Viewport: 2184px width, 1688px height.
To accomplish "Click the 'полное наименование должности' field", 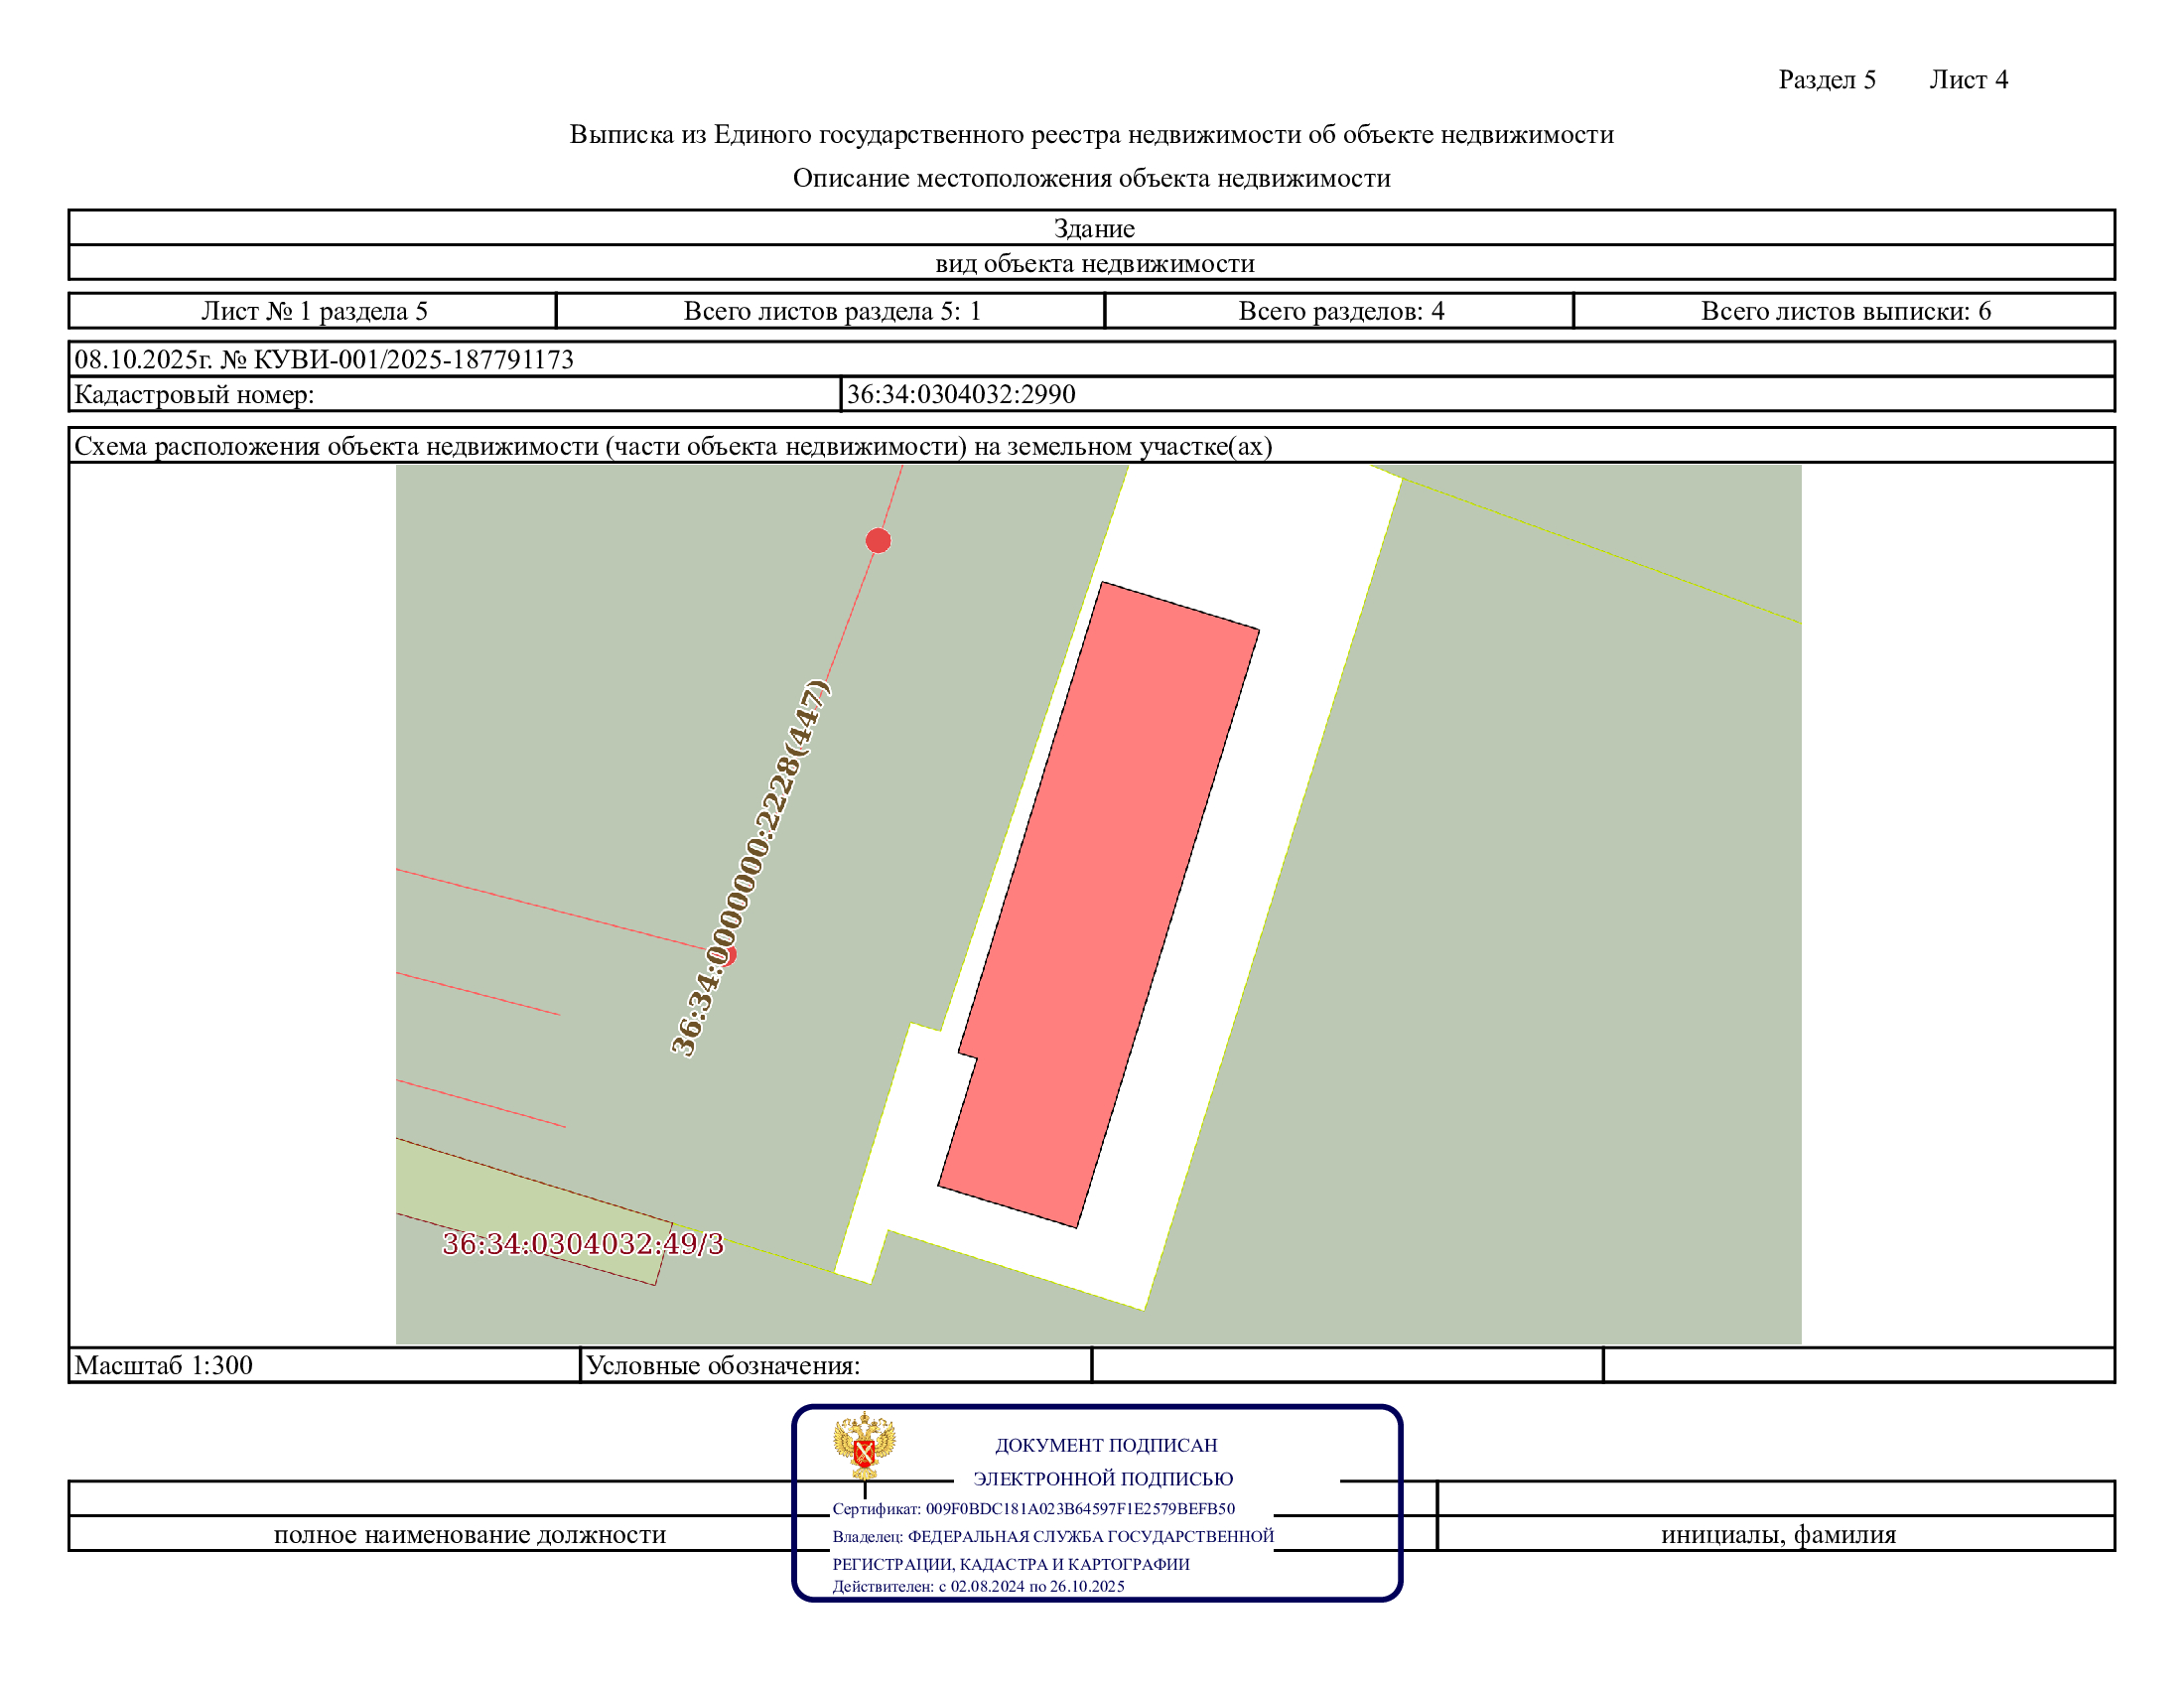I will [x=469, y=1534].
